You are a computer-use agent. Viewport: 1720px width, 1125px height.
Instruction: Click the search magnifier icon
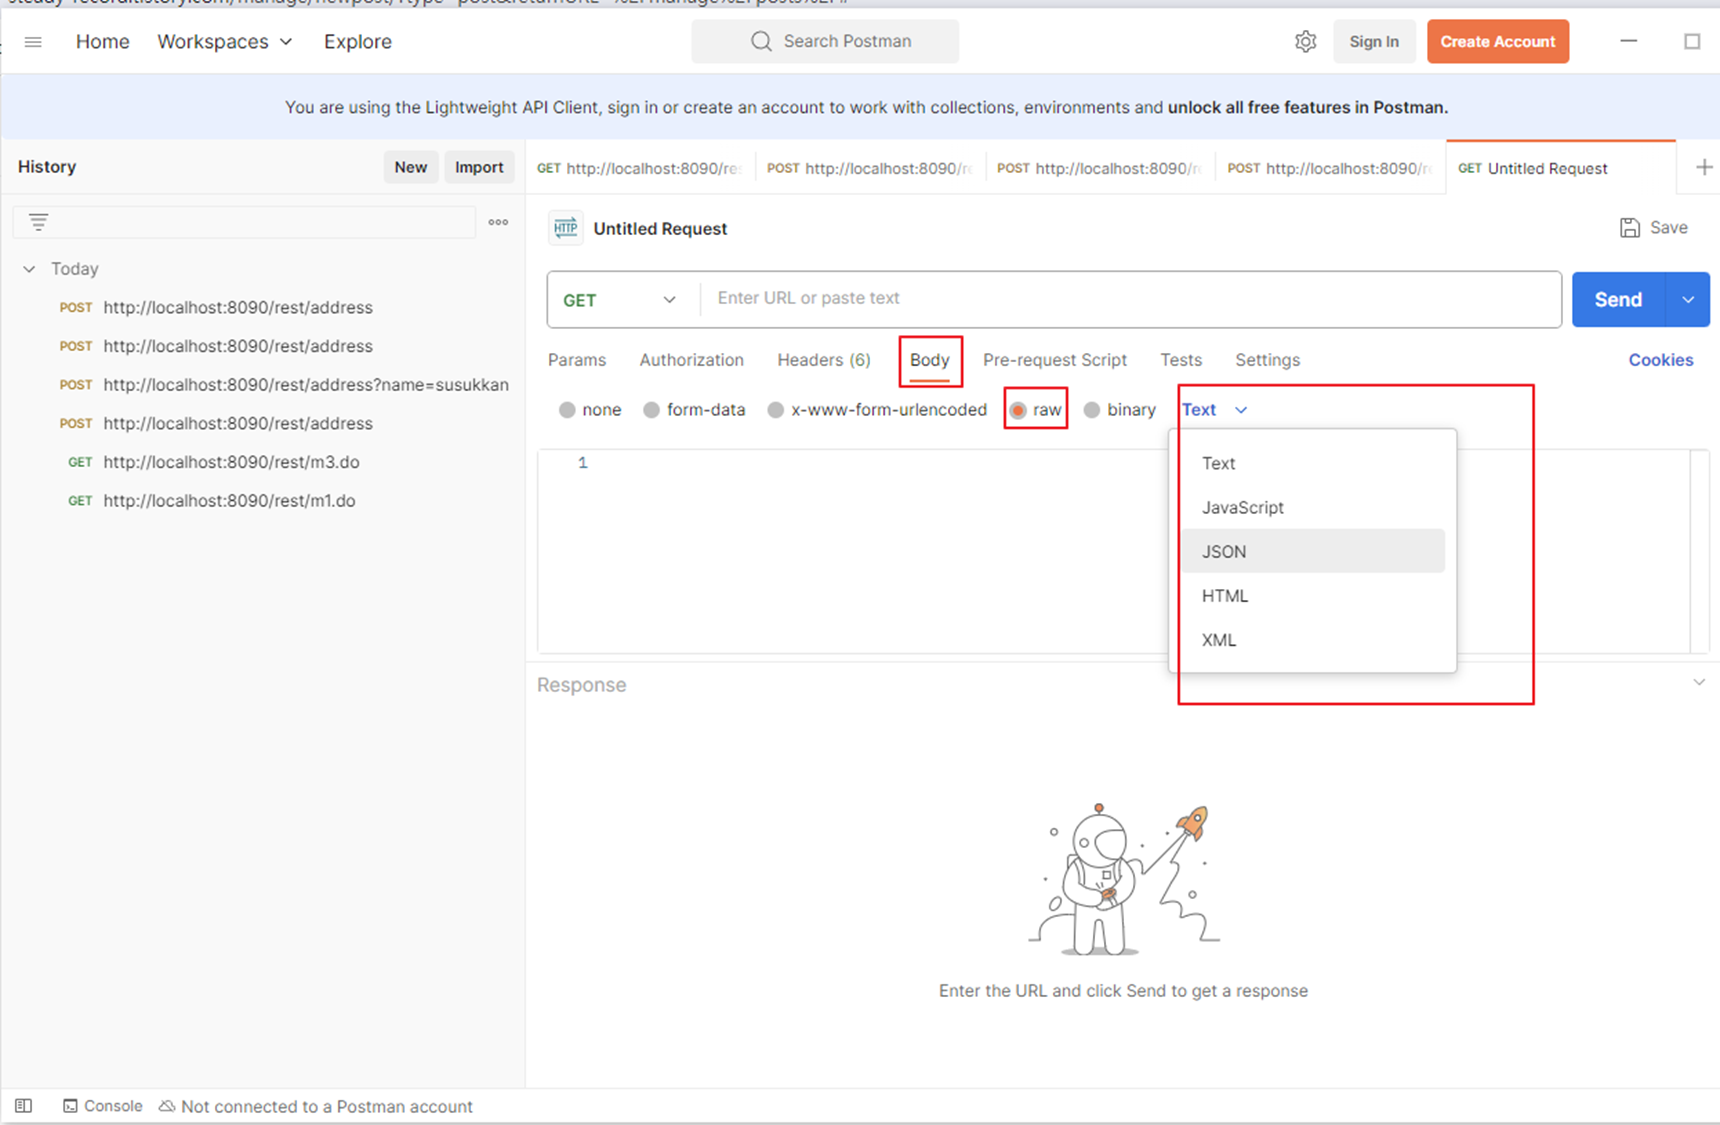pyautogui.click(x=761, y=41)
